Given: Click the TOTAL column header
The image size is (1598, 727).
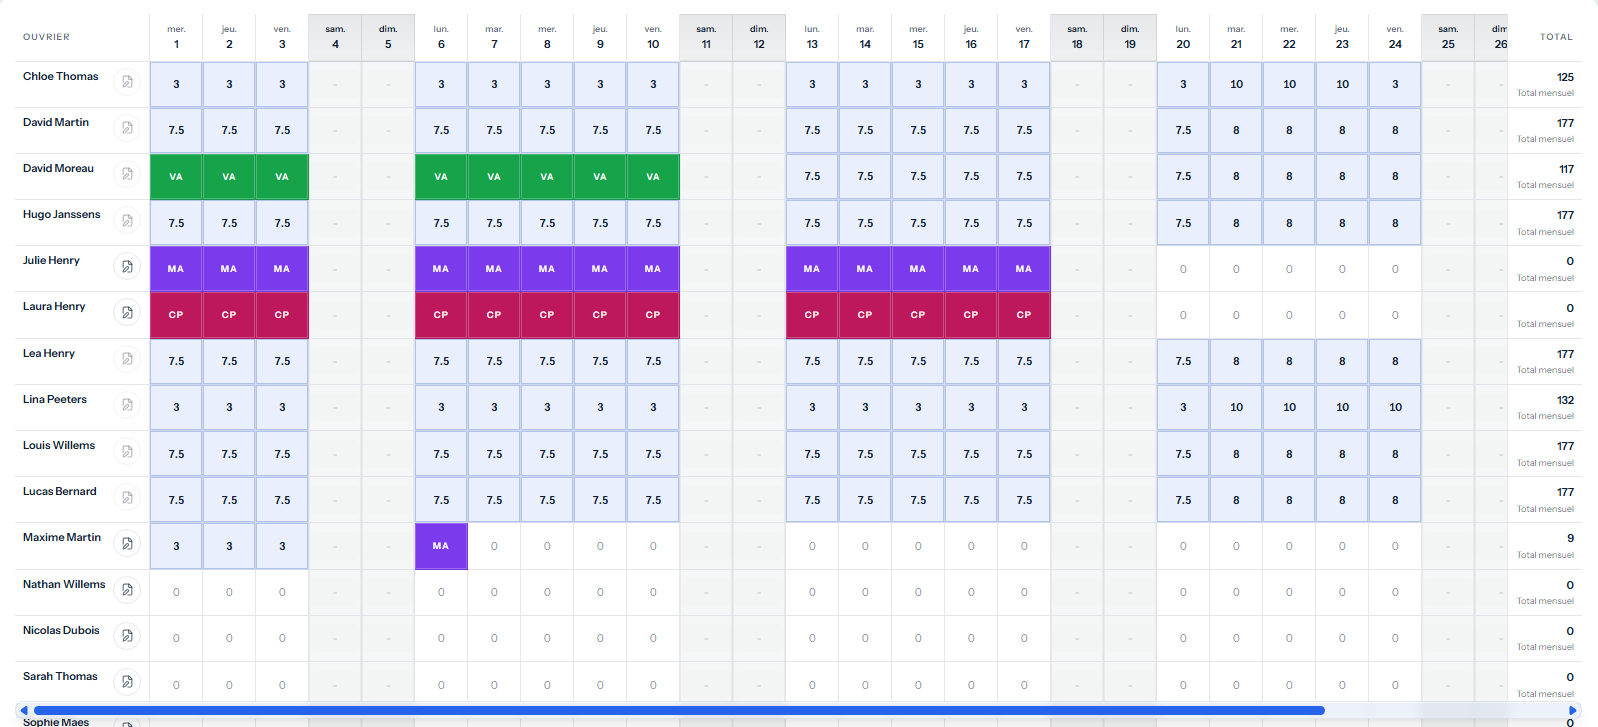Looking at the screenshot, I should (1556, 37).
